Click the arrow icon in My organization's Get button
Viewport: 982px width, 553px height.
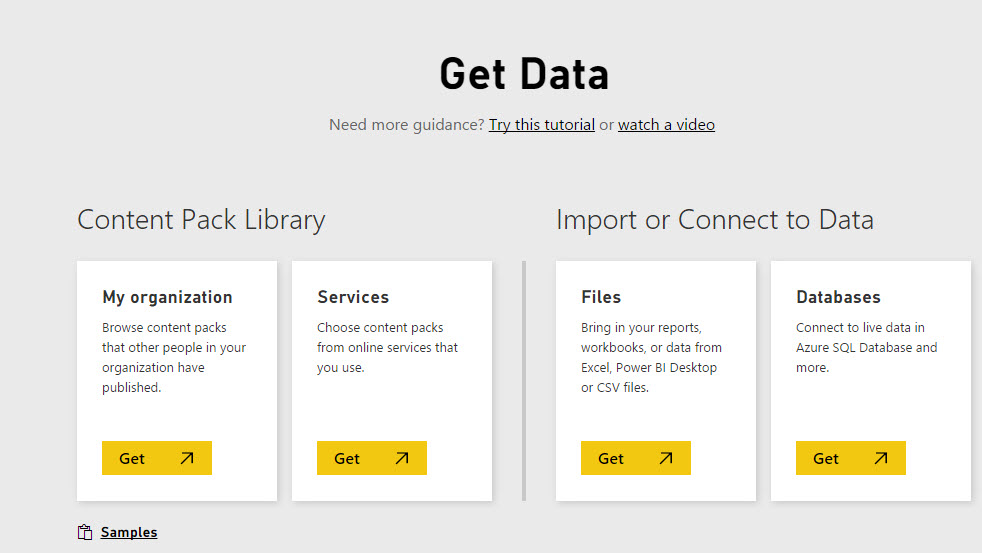(x=187, y=458)
